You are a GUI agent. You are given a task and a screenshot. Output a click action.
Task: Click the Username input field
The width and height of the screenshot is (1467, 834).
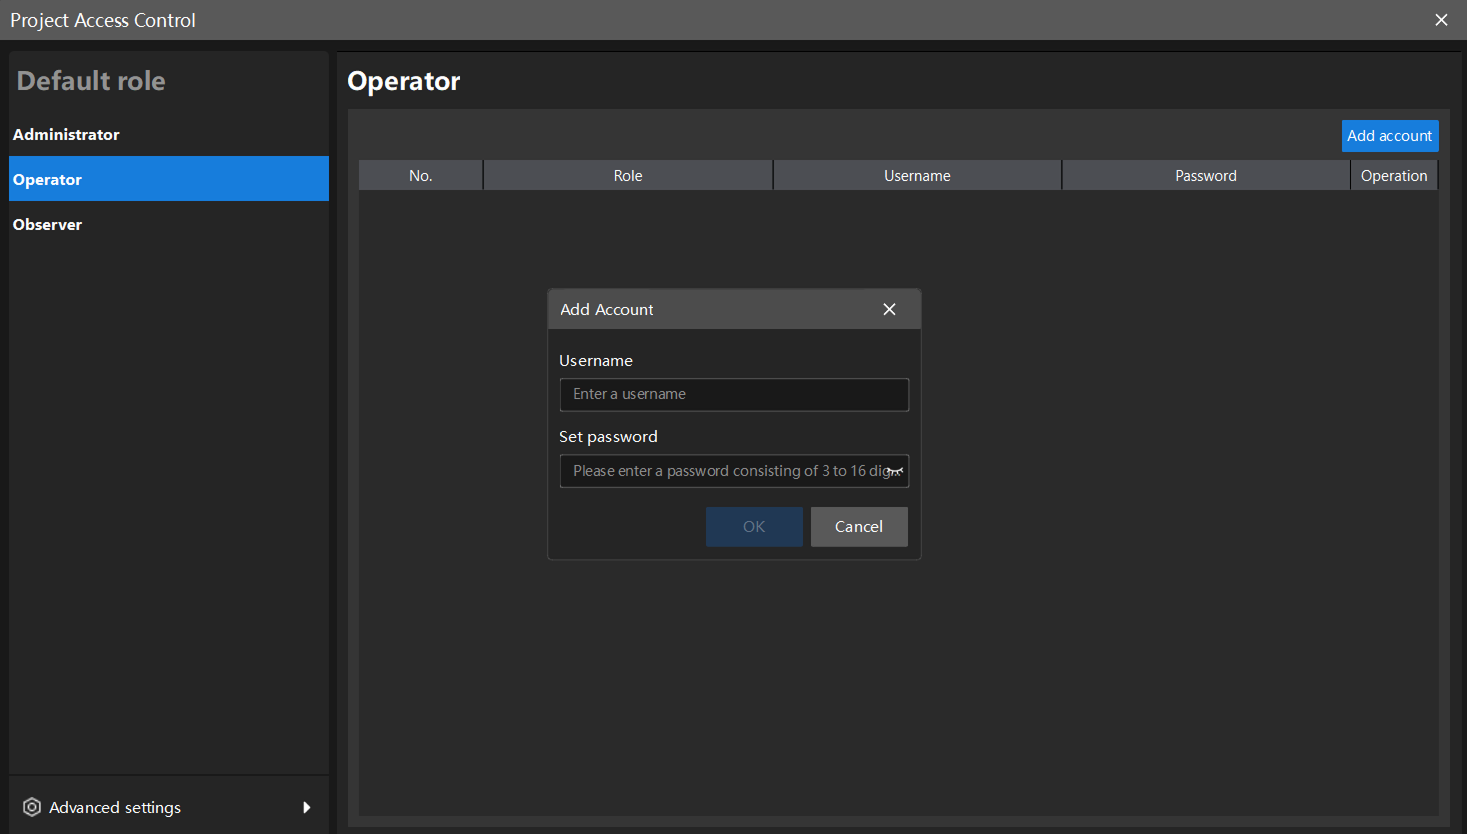[733, 394]
